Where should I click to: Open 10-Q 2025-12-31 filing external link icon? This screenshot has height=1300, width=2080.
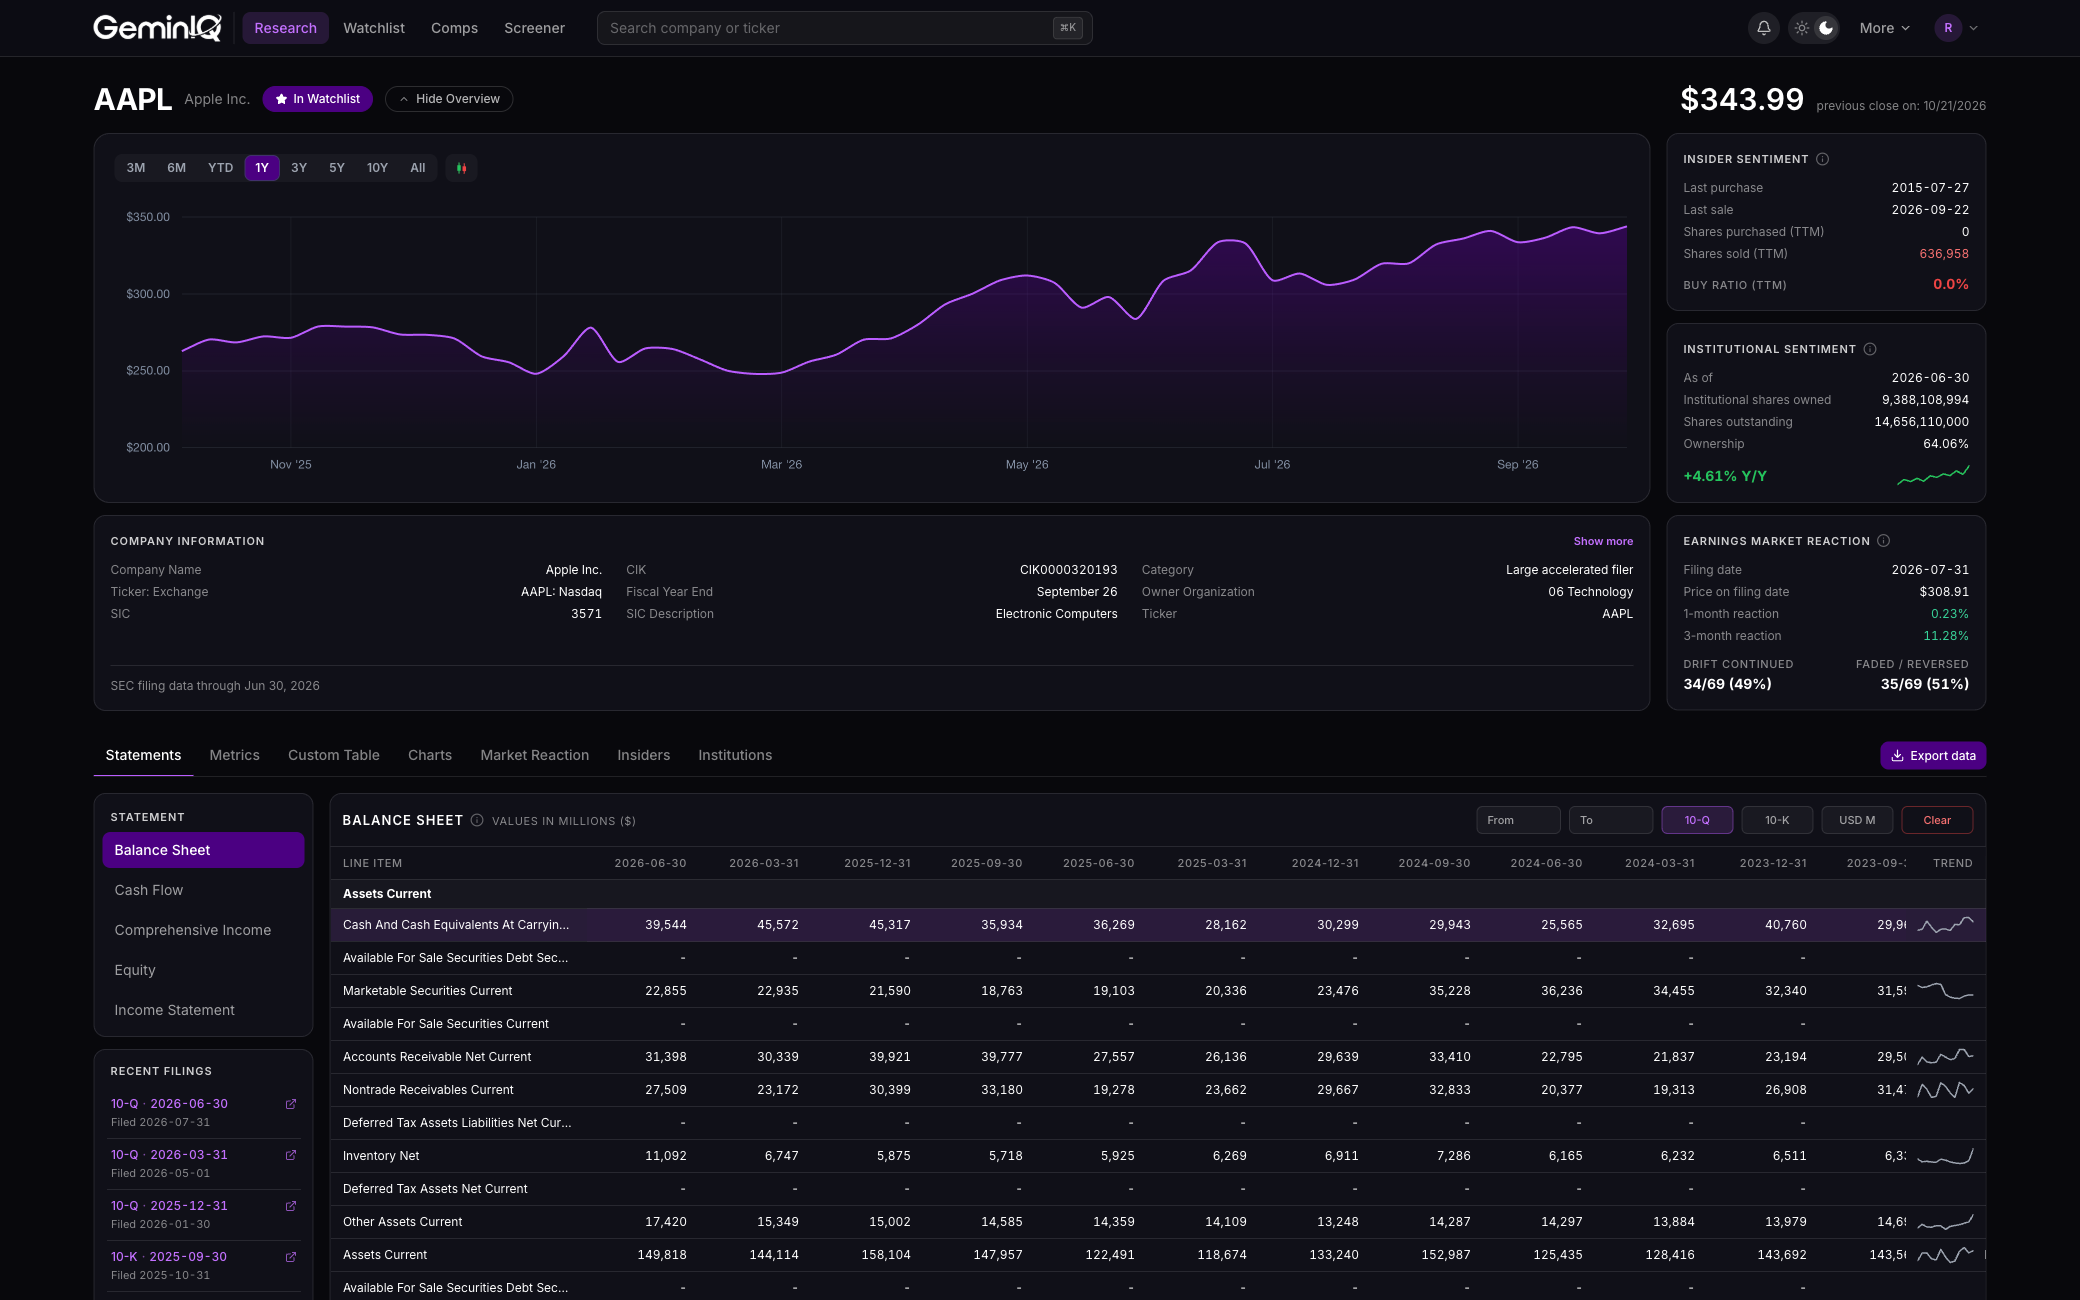tap(291, 1206)
